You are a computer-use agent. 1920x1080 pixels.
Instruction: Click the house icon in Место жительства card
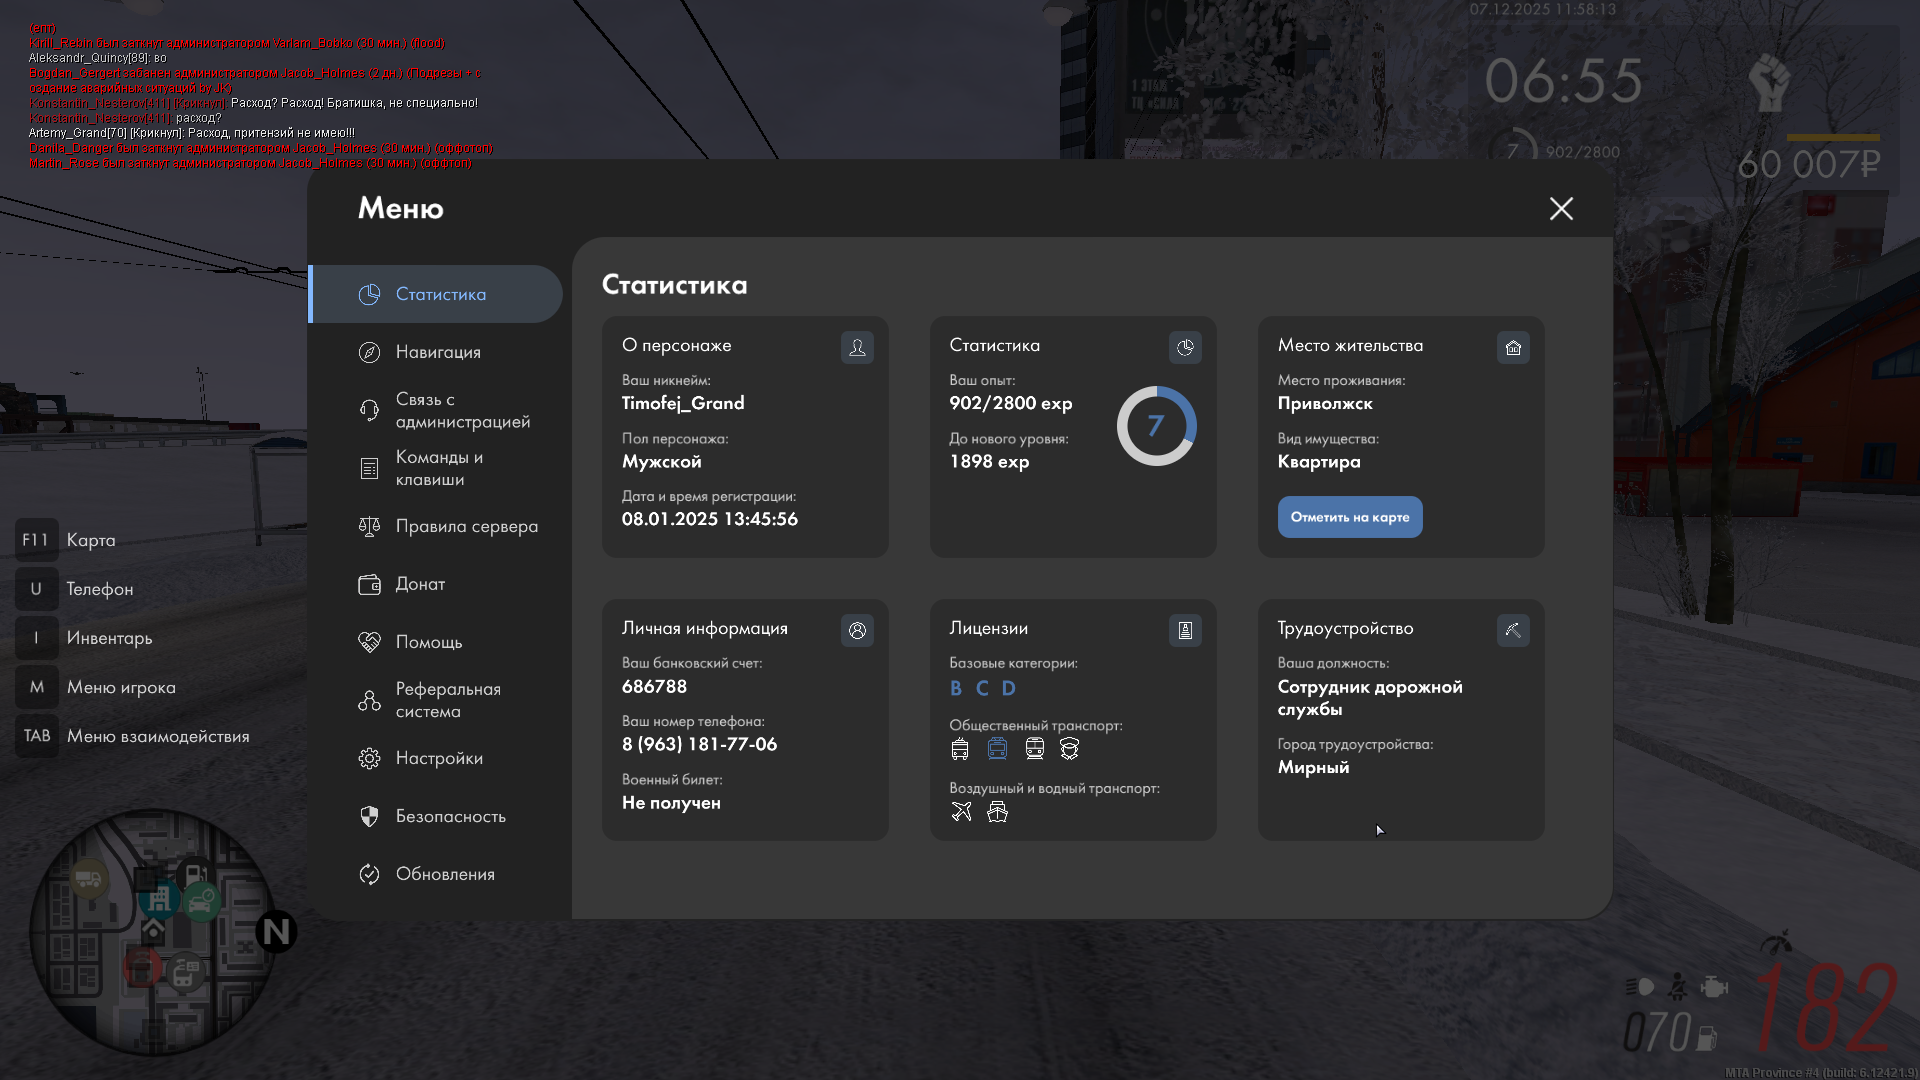(1513, 347)
